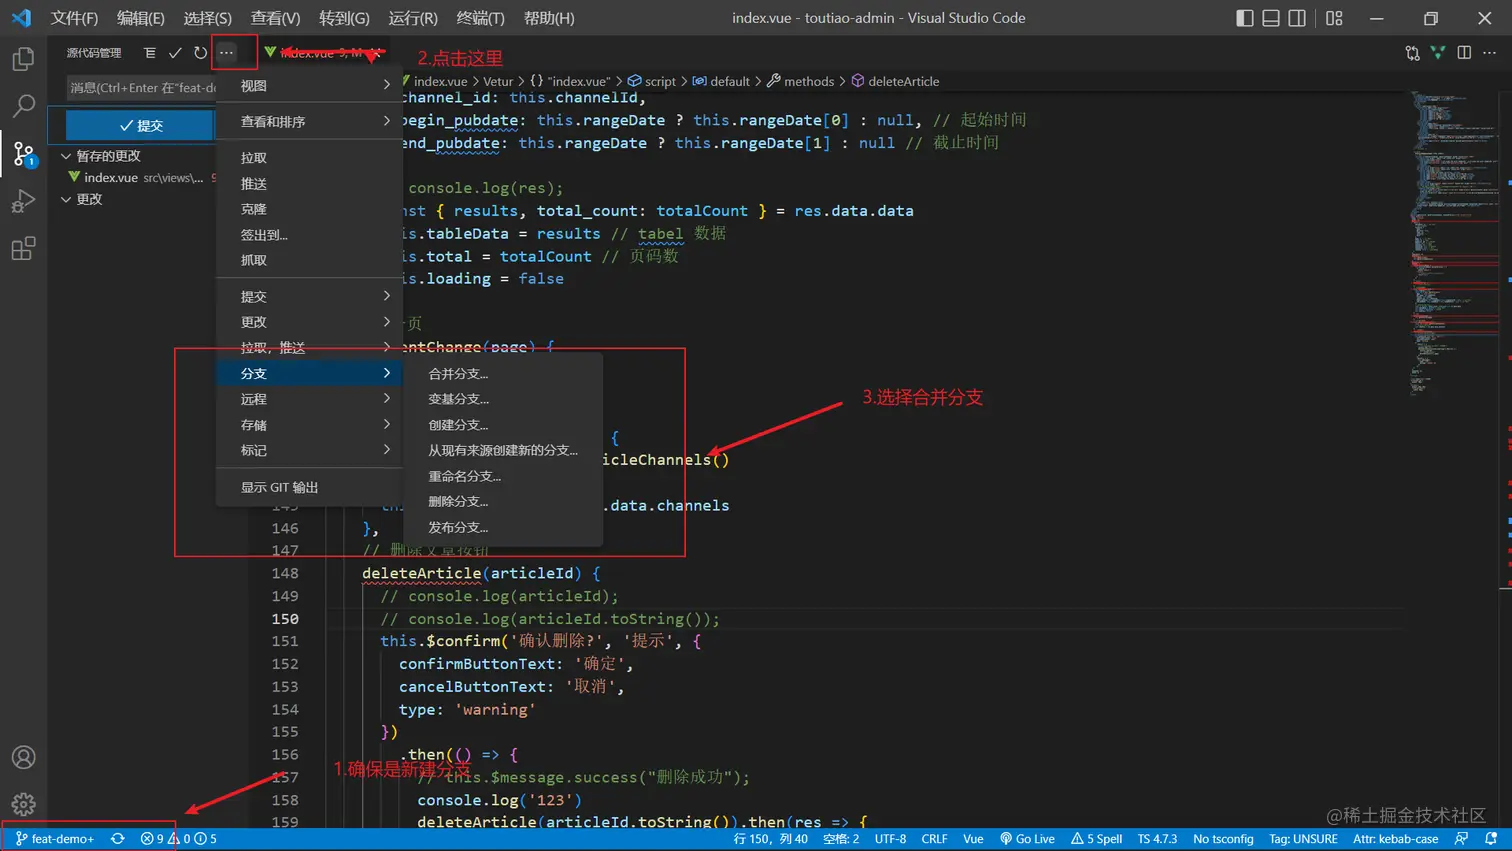The height and width of the screenshot is (851, 1512).
Task: Expand the 远程 submenu
Action: click(x=309, y=399)
